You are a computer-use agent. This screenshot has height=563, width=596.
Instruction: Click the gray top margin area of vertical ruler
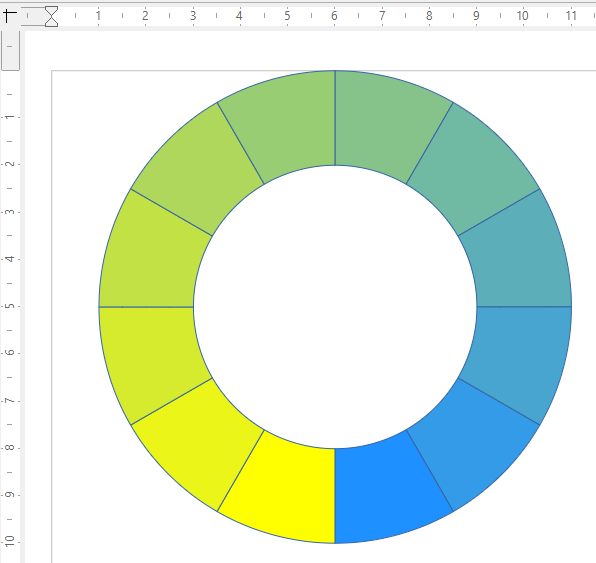tap(10, 50)
